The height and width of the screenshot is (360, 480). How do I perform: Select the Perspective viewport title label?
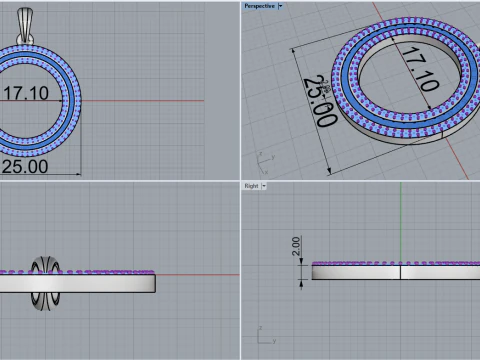click(x=259, y=6)
